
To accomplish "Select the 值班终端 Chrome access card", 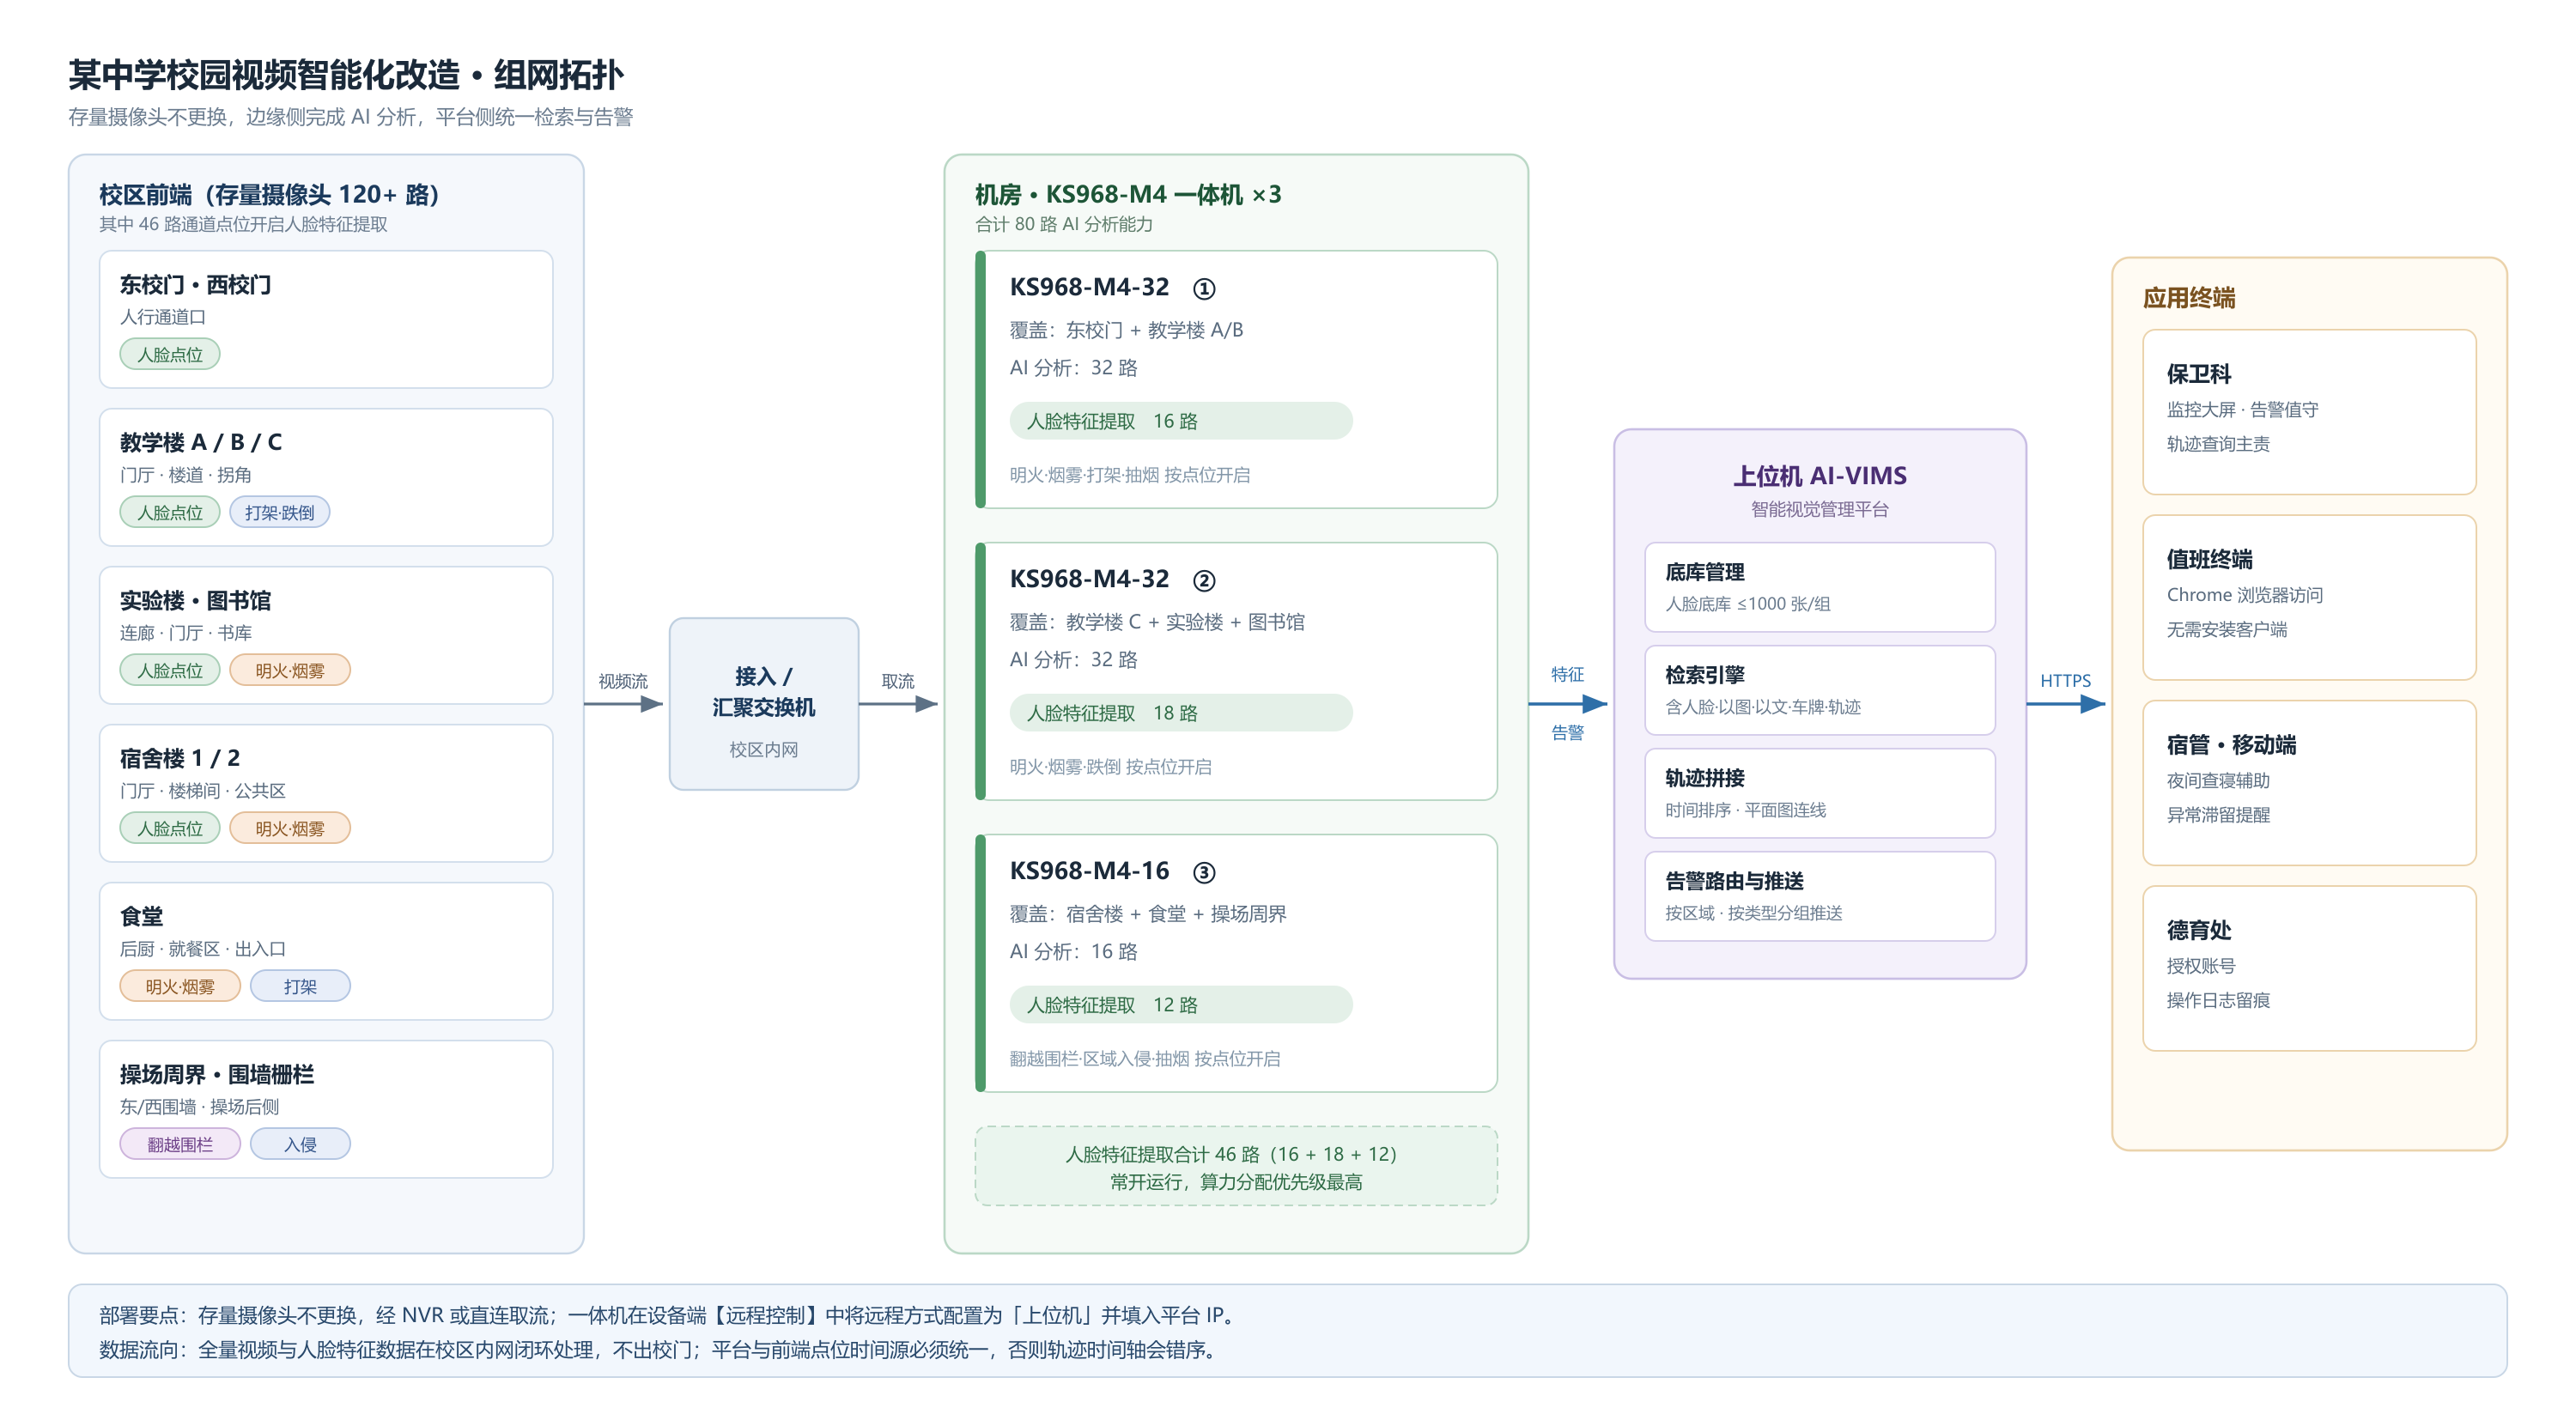I will click(x=2310, y=598).
